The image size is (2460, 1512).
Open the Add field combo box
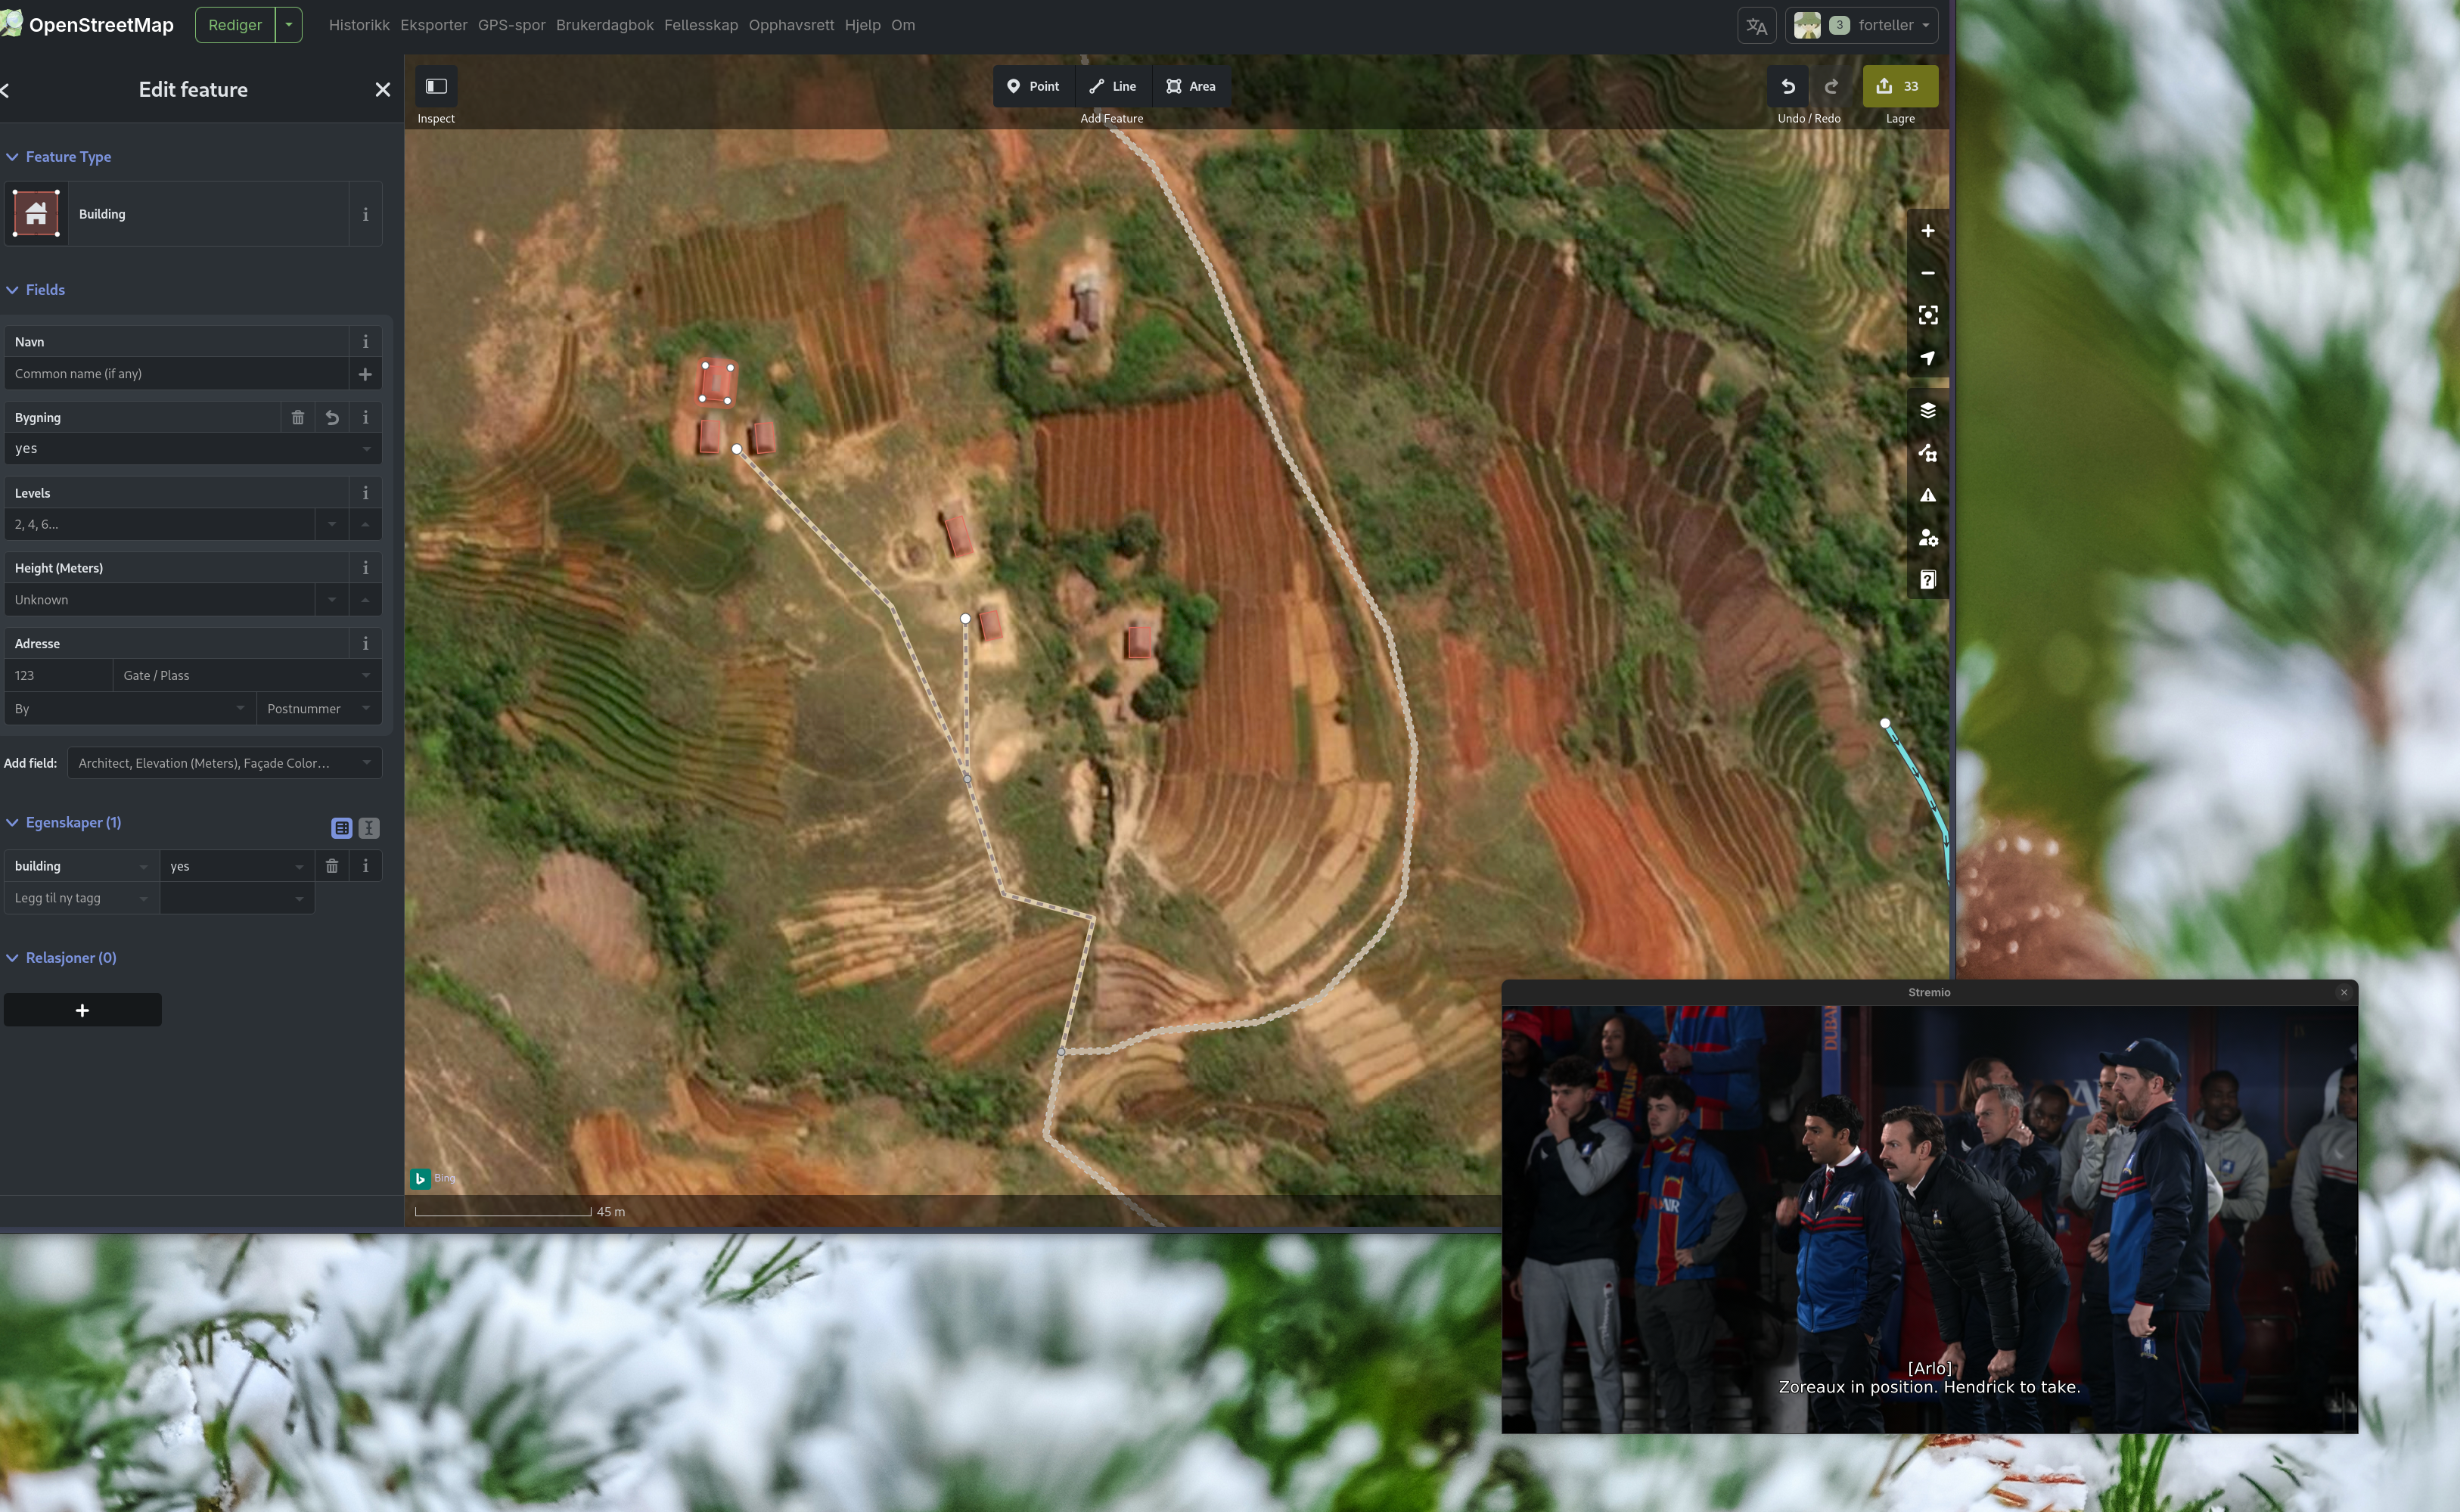(x=224, y=763)
